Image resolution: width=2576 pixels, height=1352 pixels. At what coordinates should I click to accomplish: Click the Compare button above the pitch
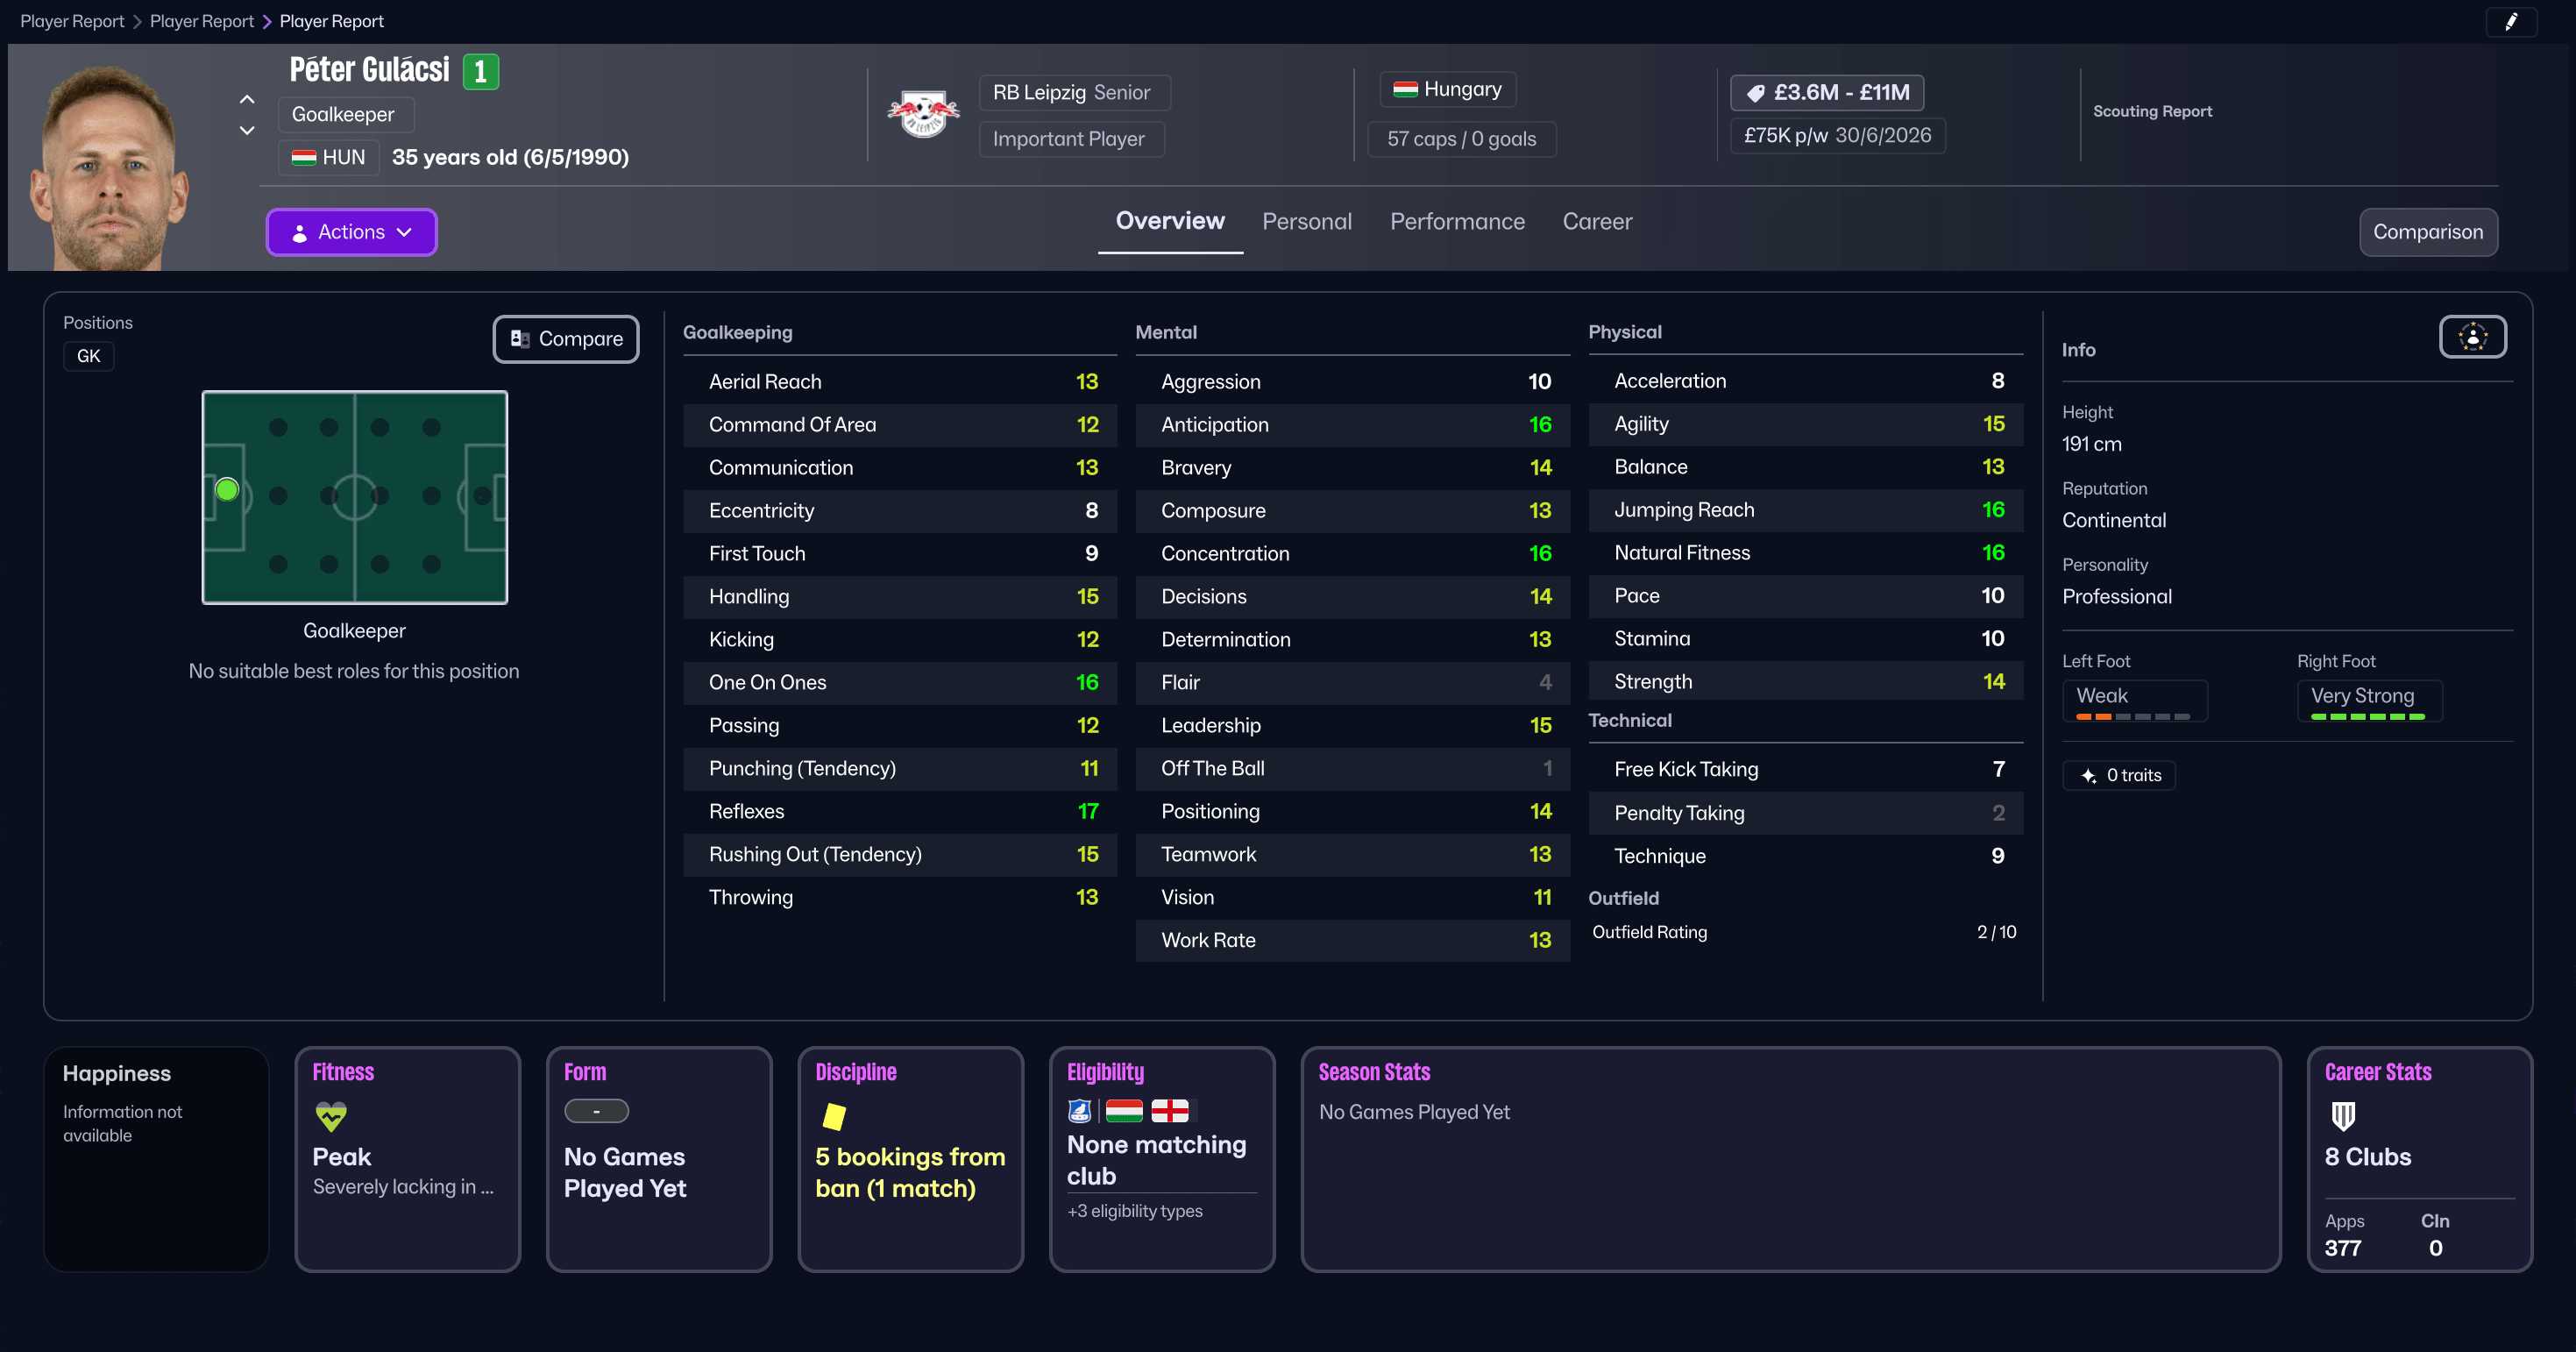565,339
